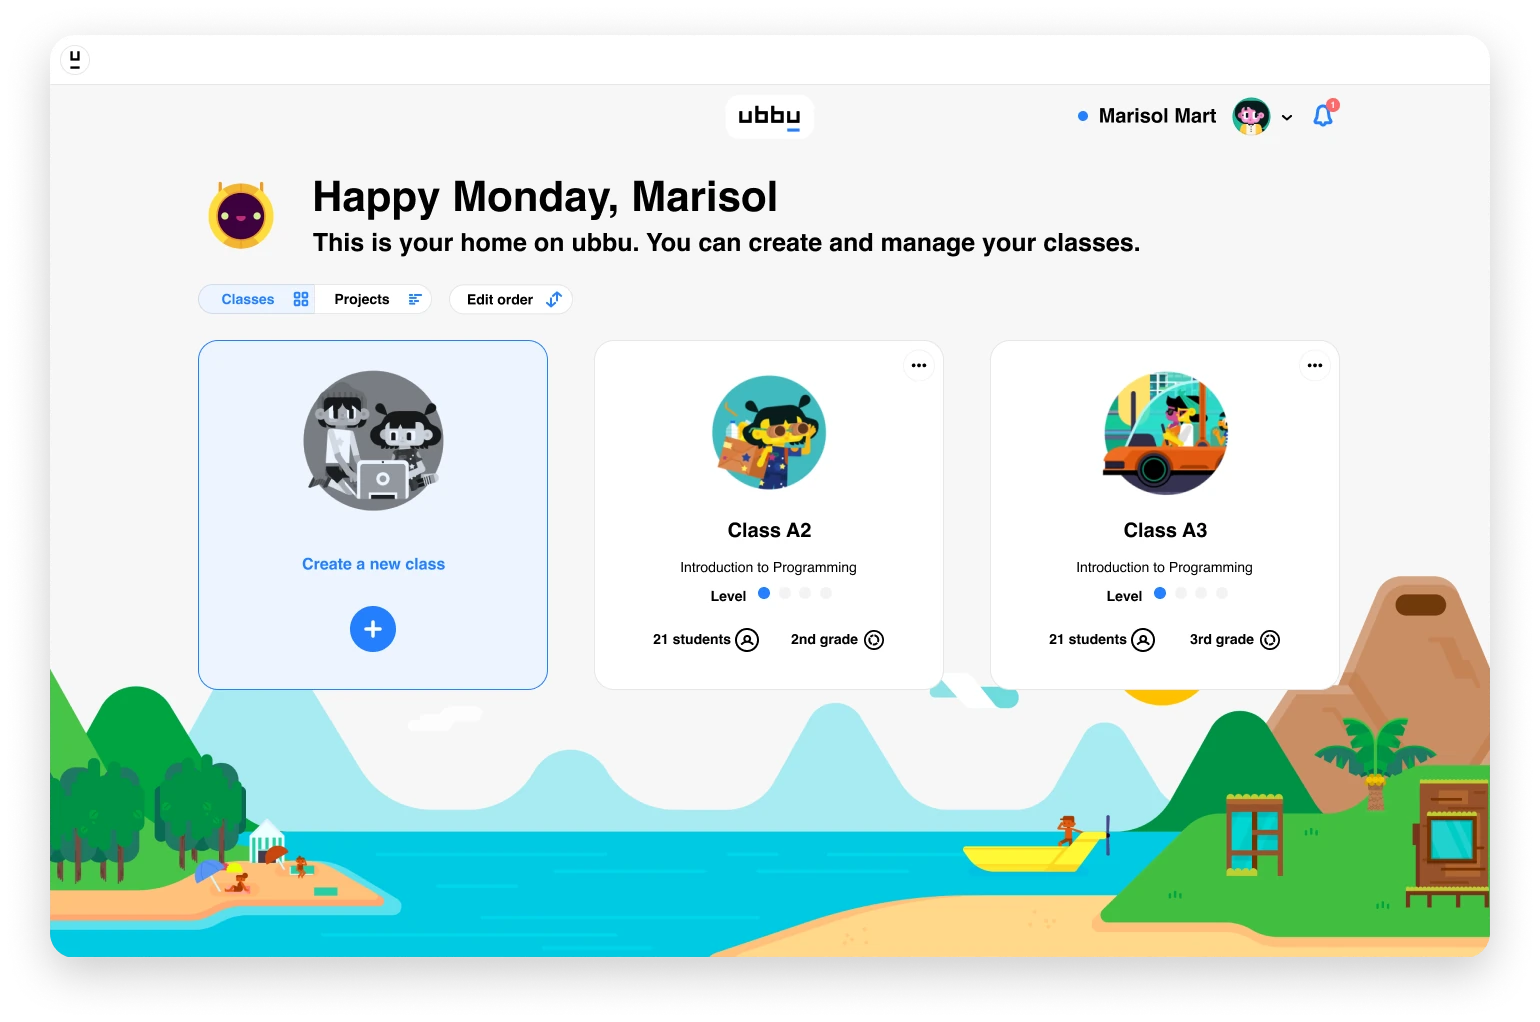
Task: Open the Class A3 more options menu
Action: click(x=1315, y=365)
